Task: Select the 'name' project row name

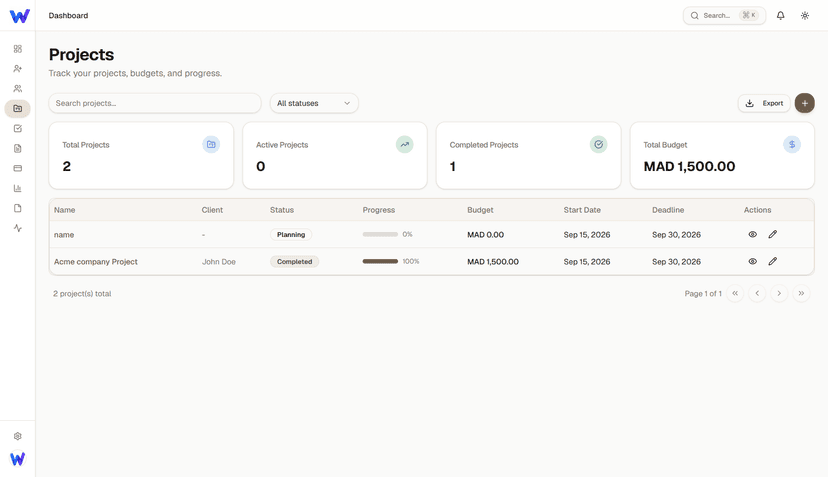Action: point(64,235)
